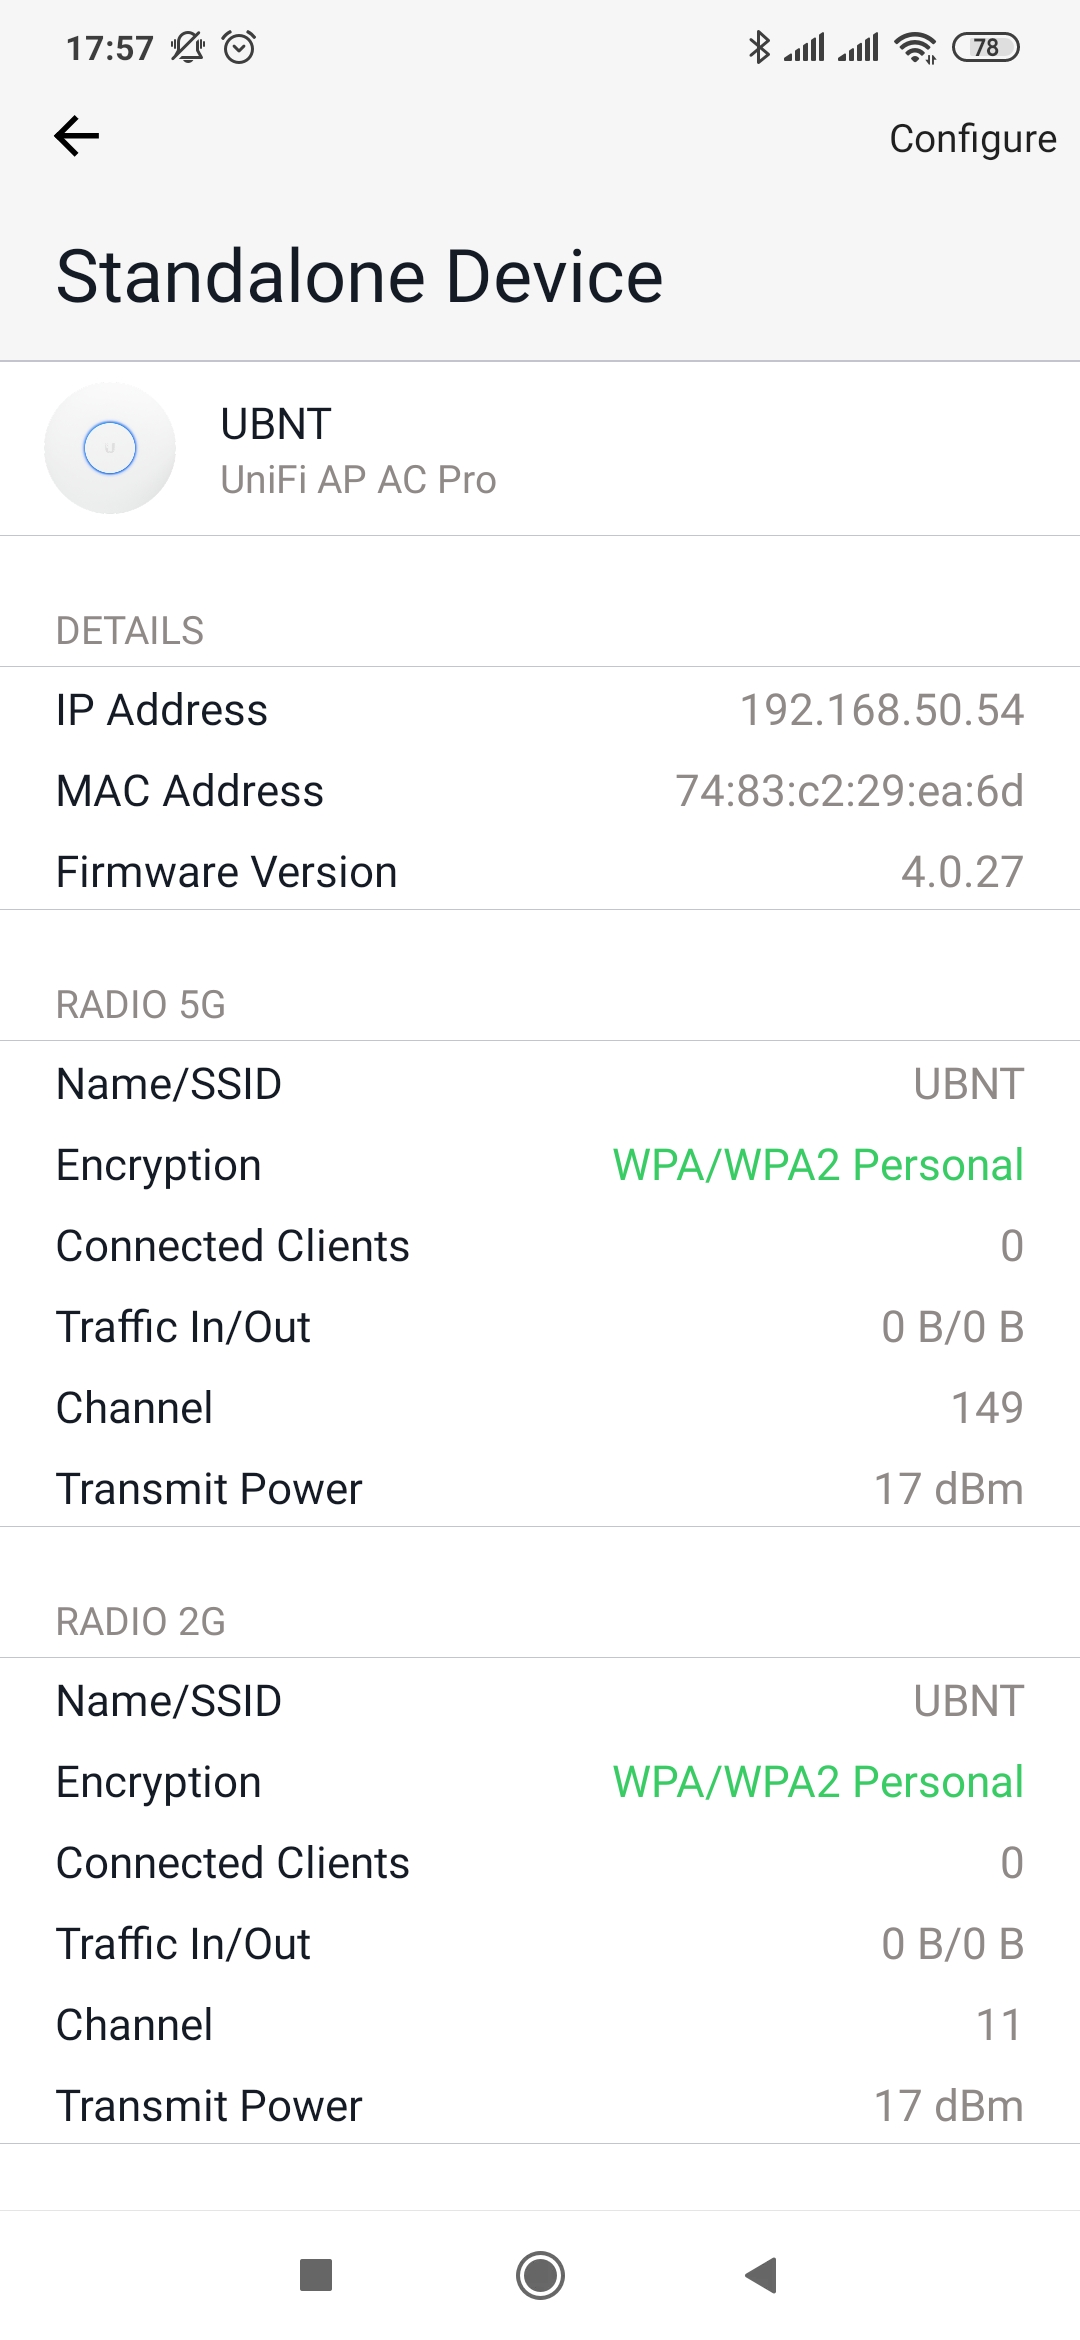The image size is (1080, 2340).
Task: Tap the muted bell status icon
Action: tap(187, 47)
